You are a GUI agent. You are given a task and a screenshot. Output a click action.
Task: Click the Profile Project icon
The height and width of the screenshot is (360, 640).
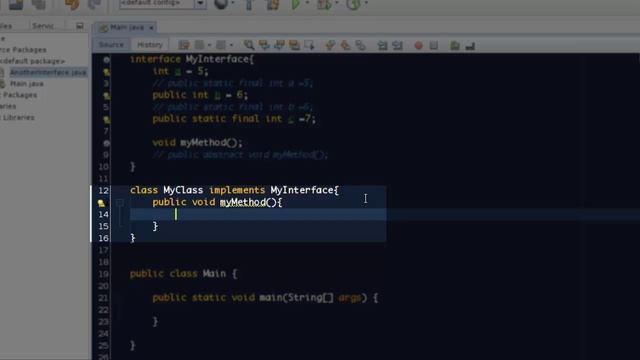coord(353,4)
